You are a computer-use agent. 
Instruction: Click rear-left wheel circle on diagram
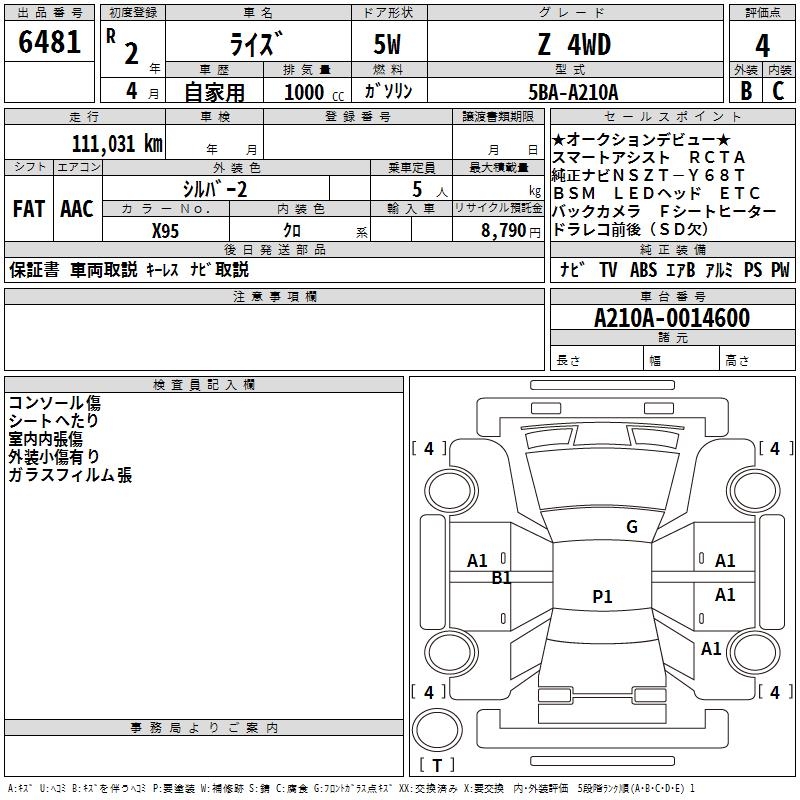point(451,652)
